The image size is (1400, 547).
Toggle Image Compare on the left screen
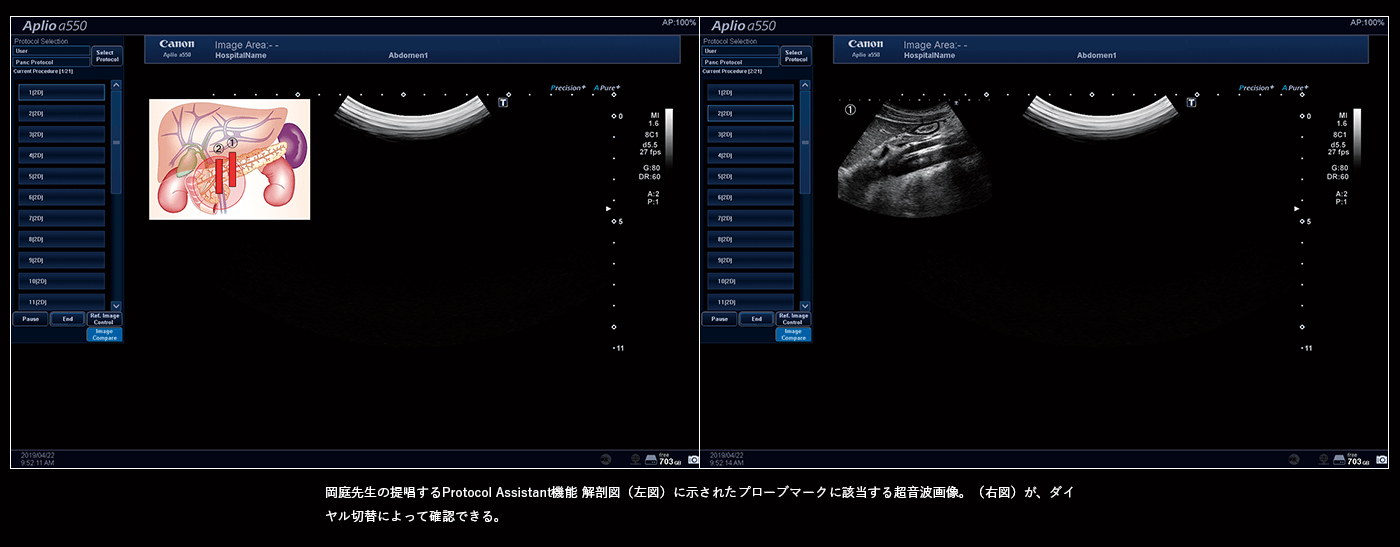(x=105, y=335)
